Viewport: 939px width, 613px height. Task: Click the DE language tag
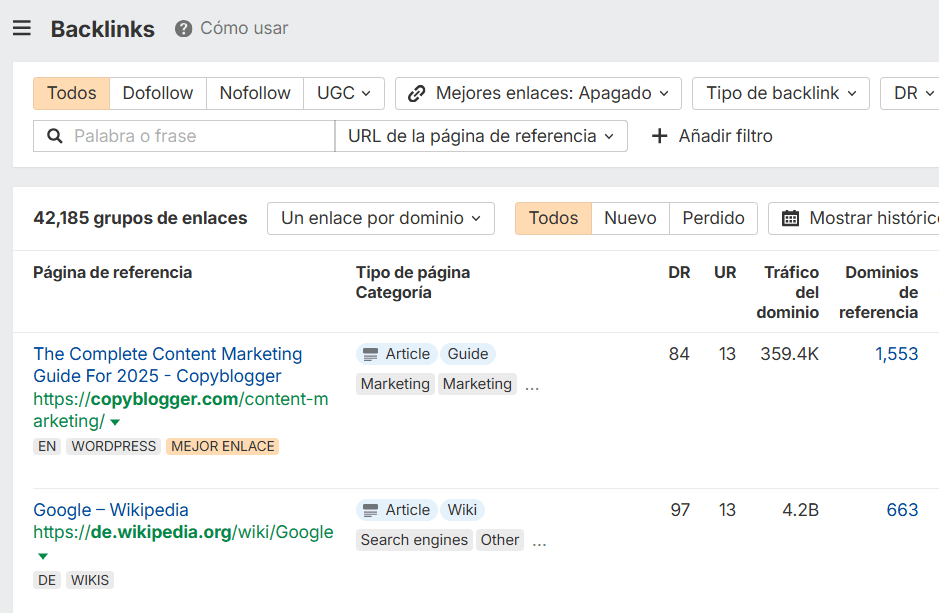coord(47,580)
